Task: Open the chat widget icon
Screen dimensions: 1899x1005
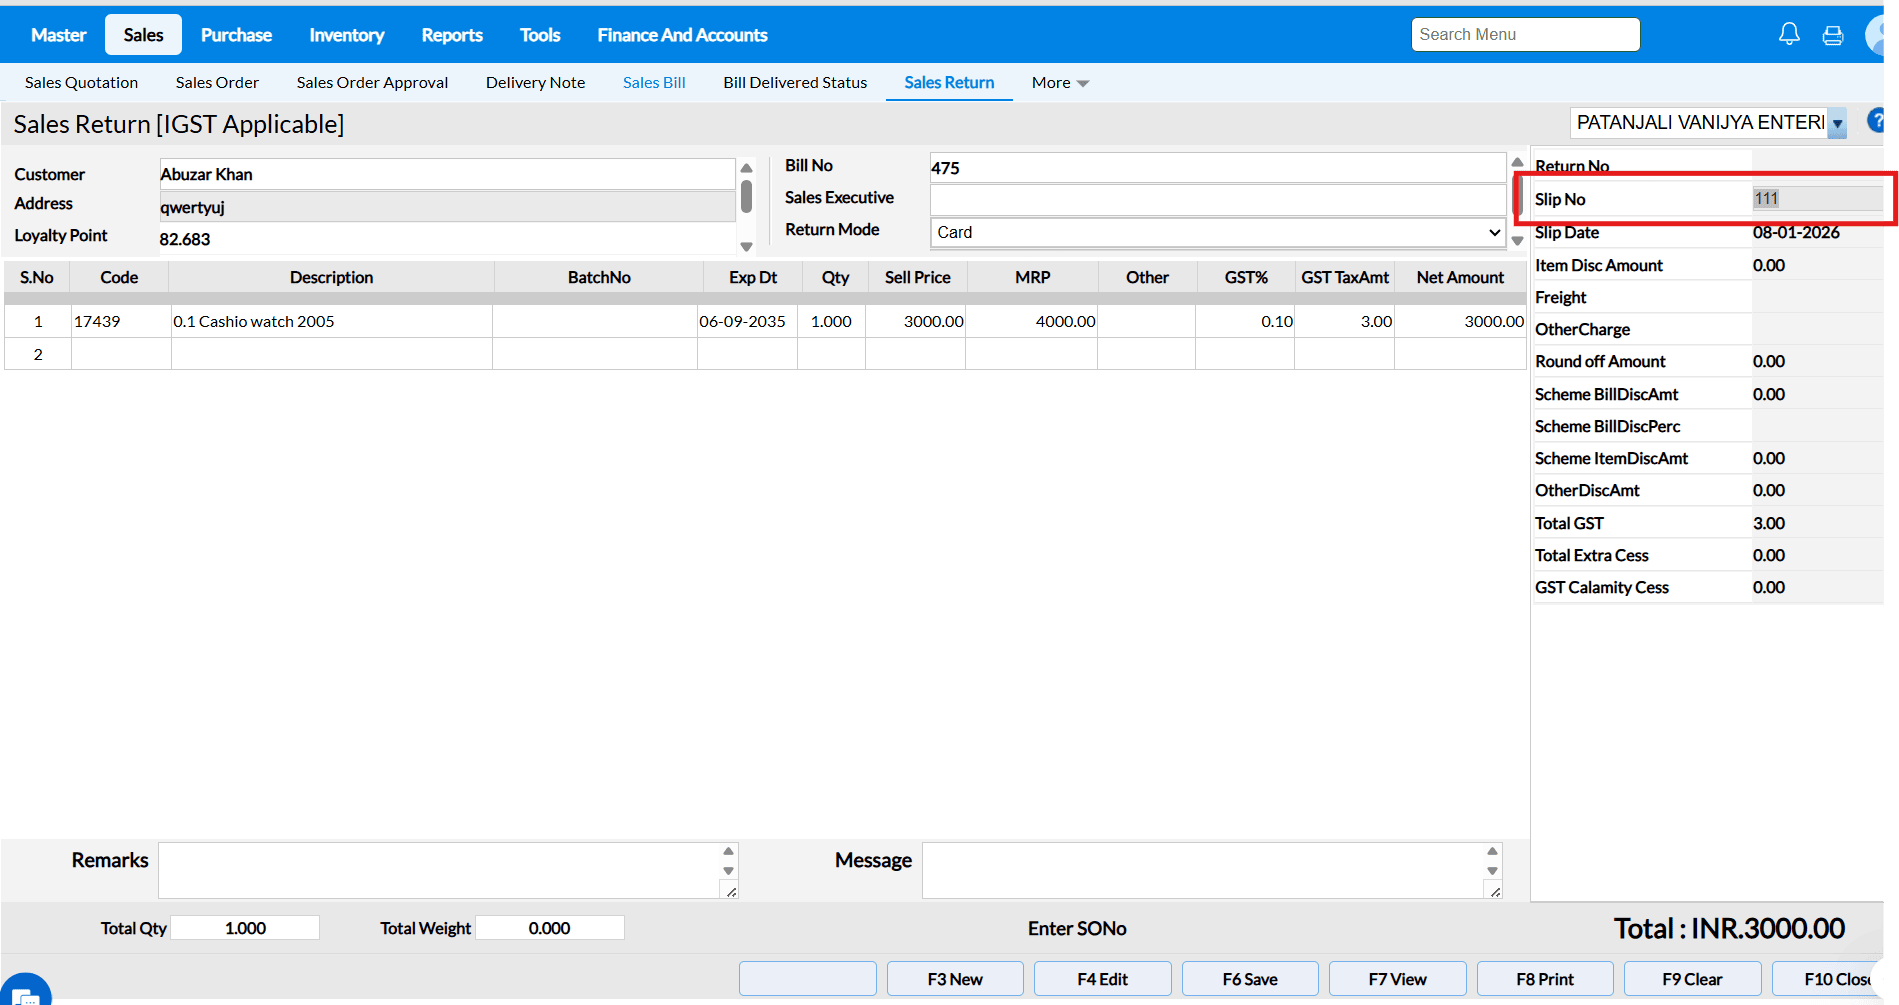Action: pyautogui.click(x=24, y=991)
